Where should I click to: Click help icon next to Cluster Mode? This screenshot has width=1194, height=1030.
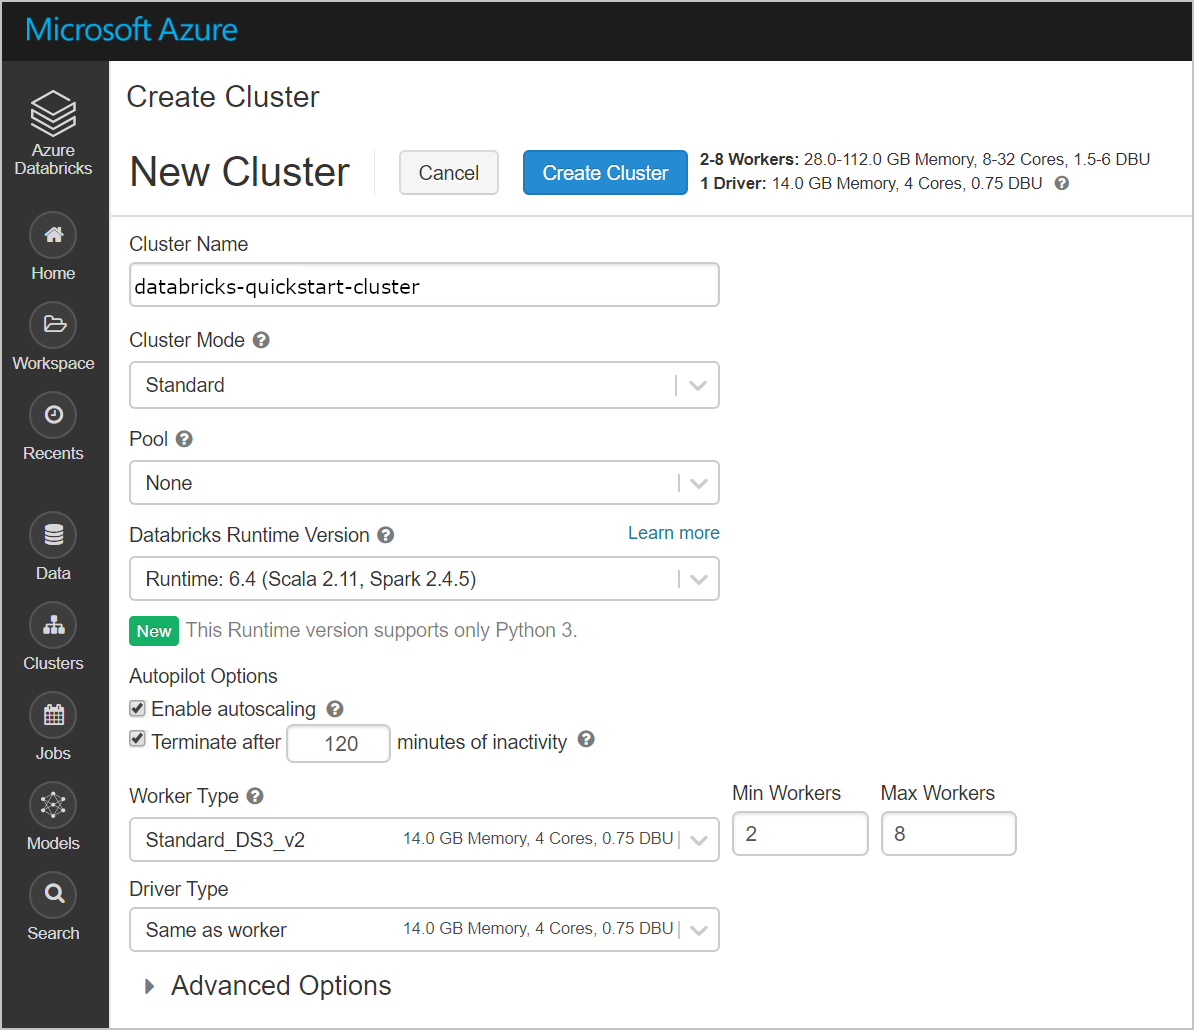pyautogui.click(x=261, y=340)
